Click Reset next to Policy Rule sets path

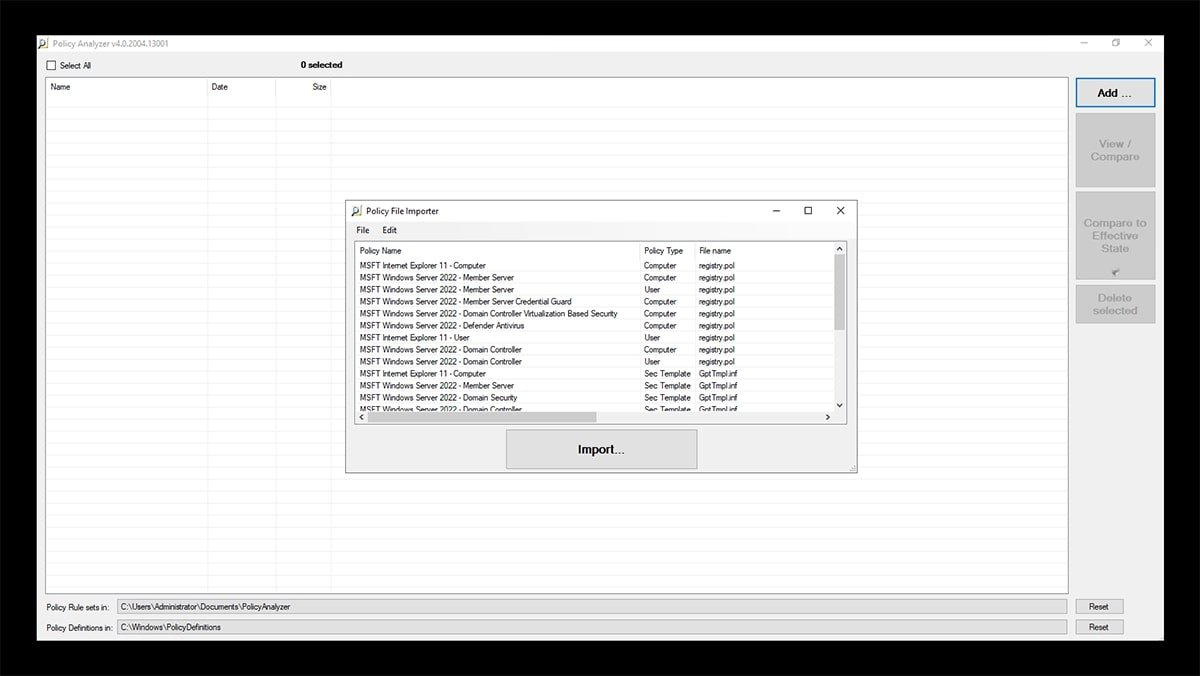click(x=1099, y=606)
